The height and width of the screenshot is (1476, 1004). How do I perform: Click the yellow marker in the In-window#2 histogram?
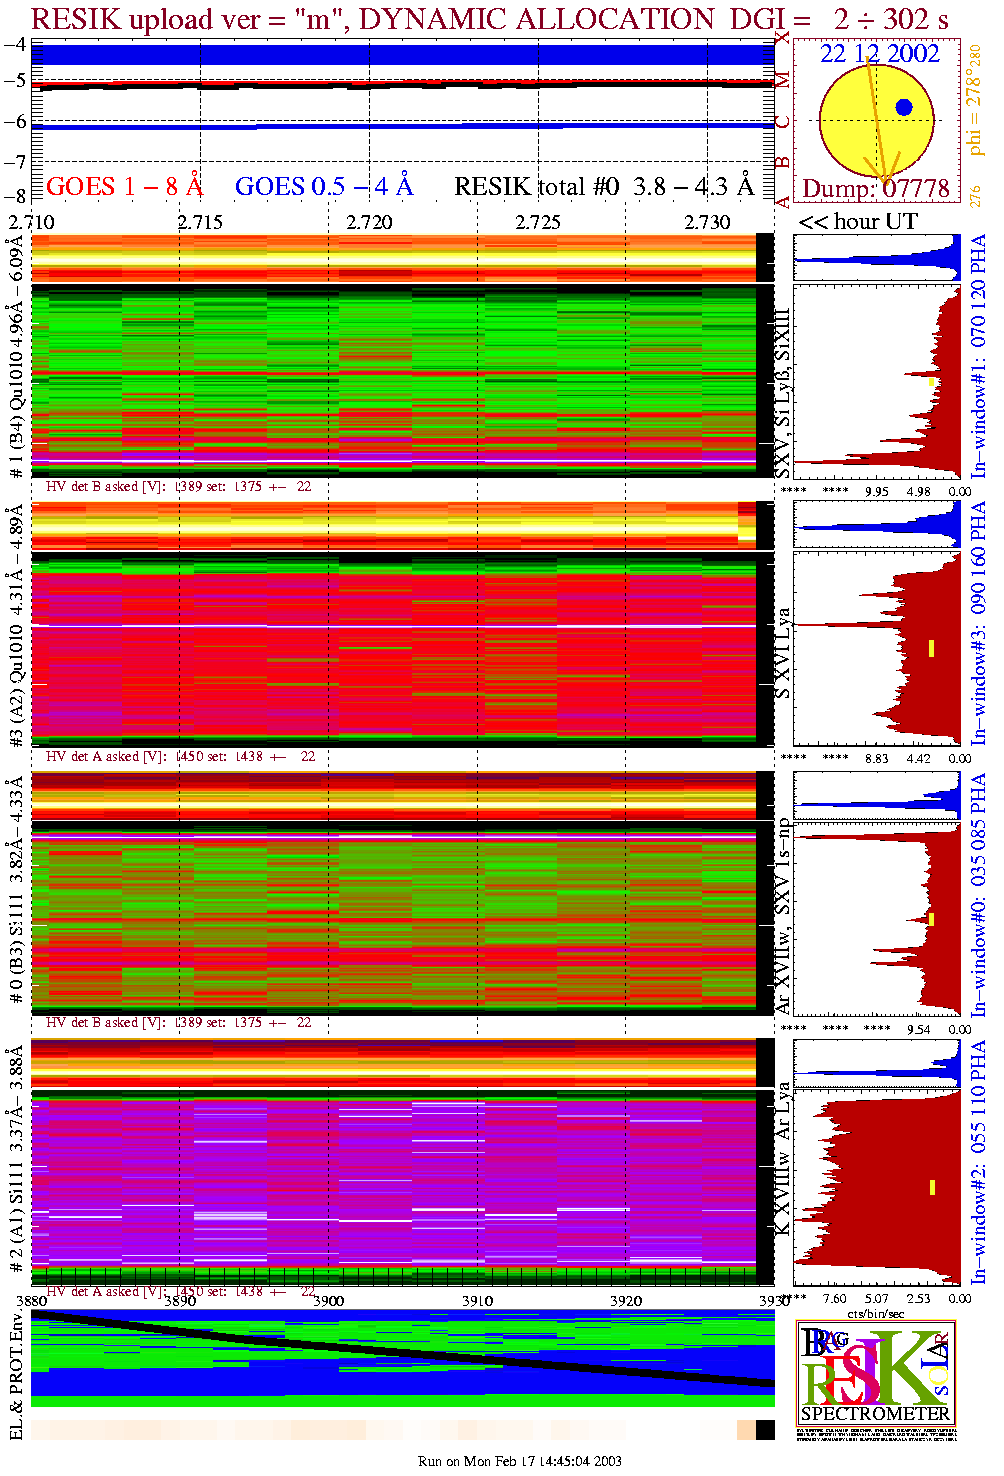pyautogui.click(x=932, y=1187)
